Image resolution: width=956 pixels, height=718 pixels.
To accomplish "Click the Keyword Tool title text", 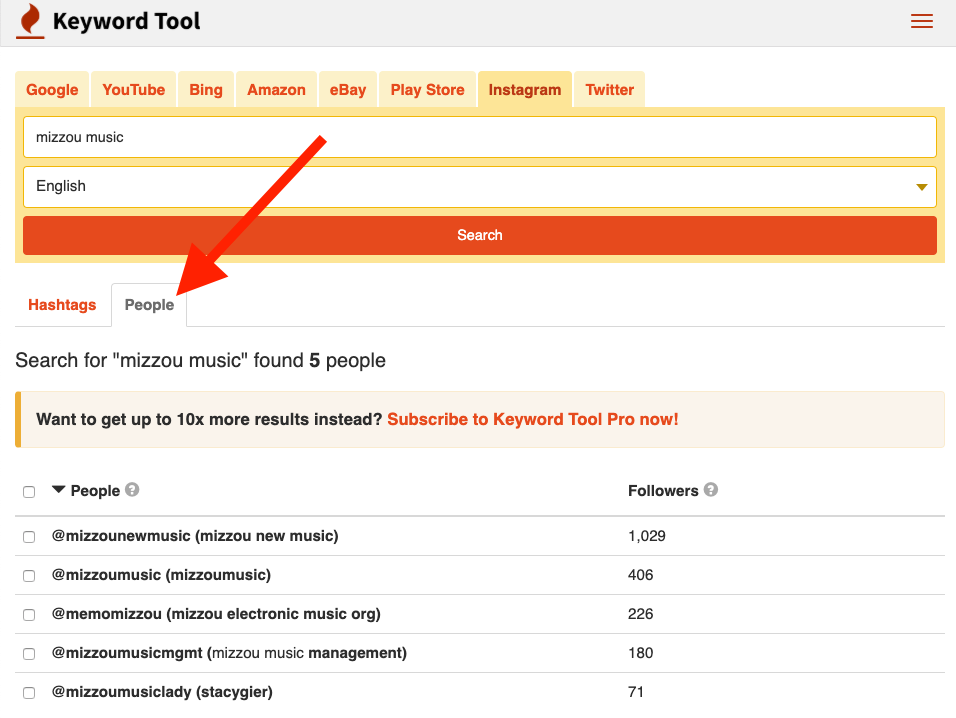I will click(127, 21).
